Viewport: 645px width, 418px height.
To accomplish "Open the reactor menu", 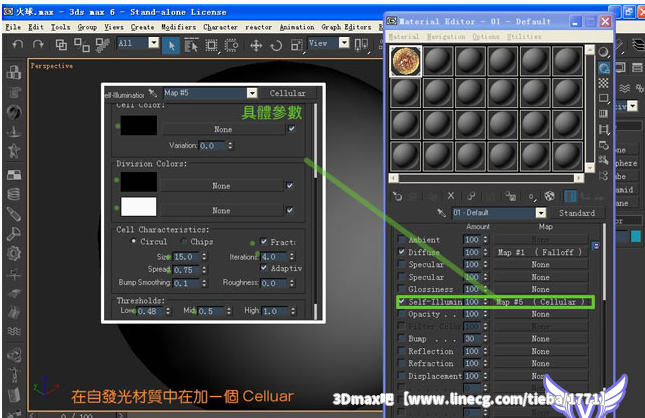I will click(x=258, y=27).
